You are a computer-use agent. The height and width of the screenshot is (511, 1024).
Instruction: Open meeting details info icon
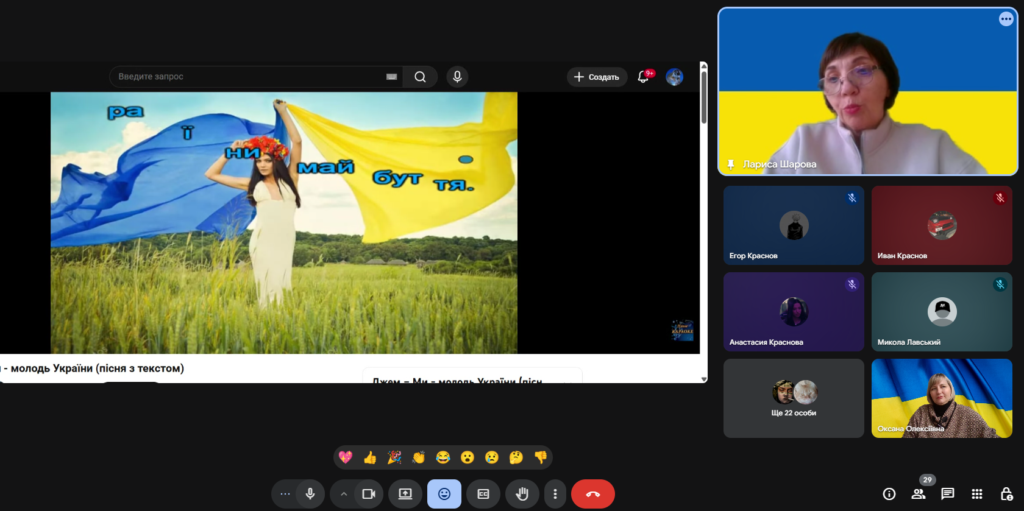pos(889,494)
